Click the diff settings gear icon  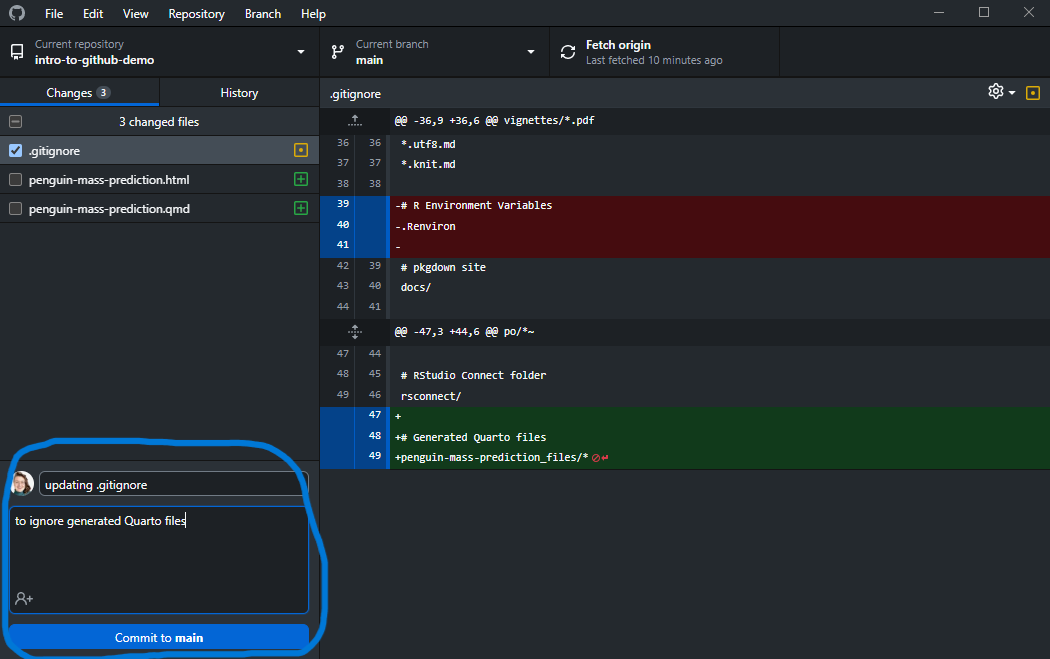coord(996,92)
